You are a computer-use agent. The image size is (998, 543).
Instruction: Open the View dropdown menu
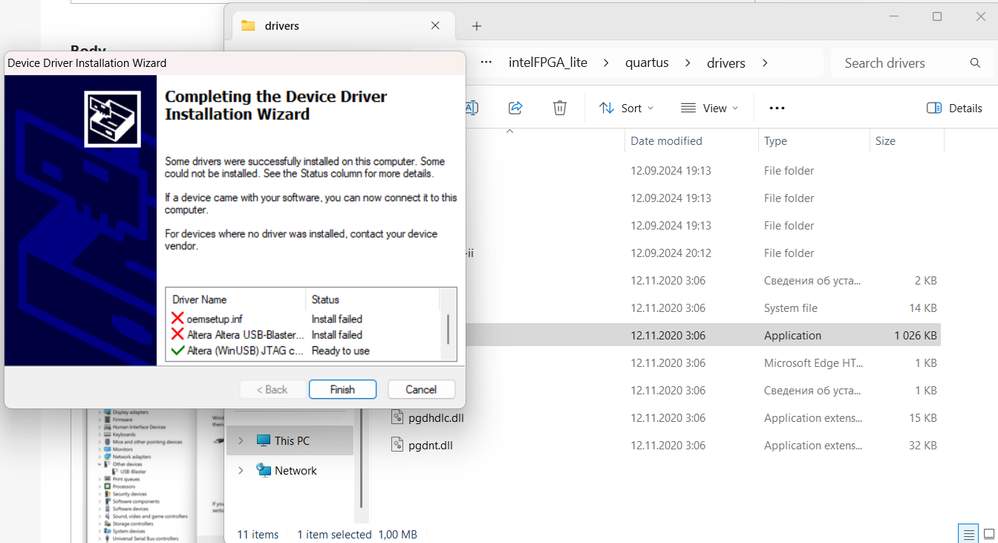click(x=709, y=108)
